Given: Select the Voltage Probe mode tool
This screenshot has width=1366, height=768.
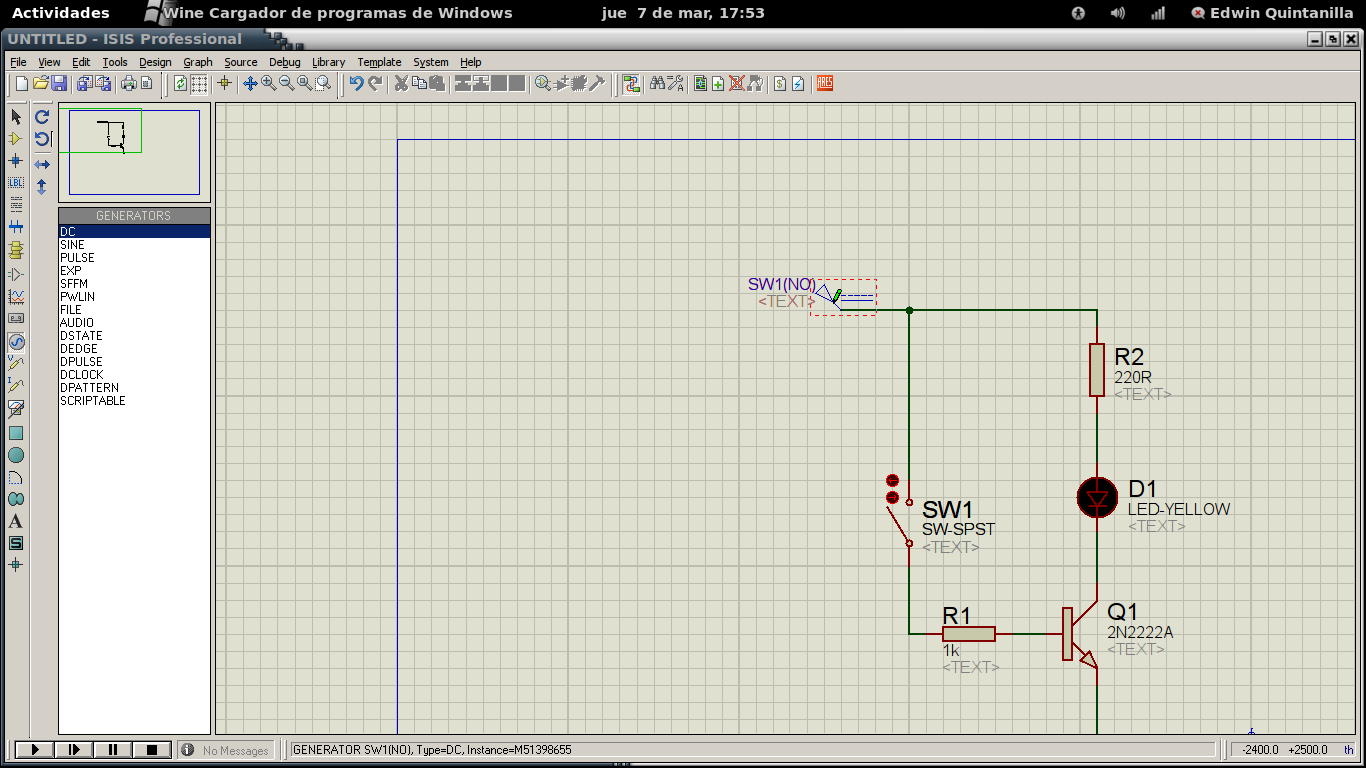Looking at the screenshot, I should (x=14, y=362).
